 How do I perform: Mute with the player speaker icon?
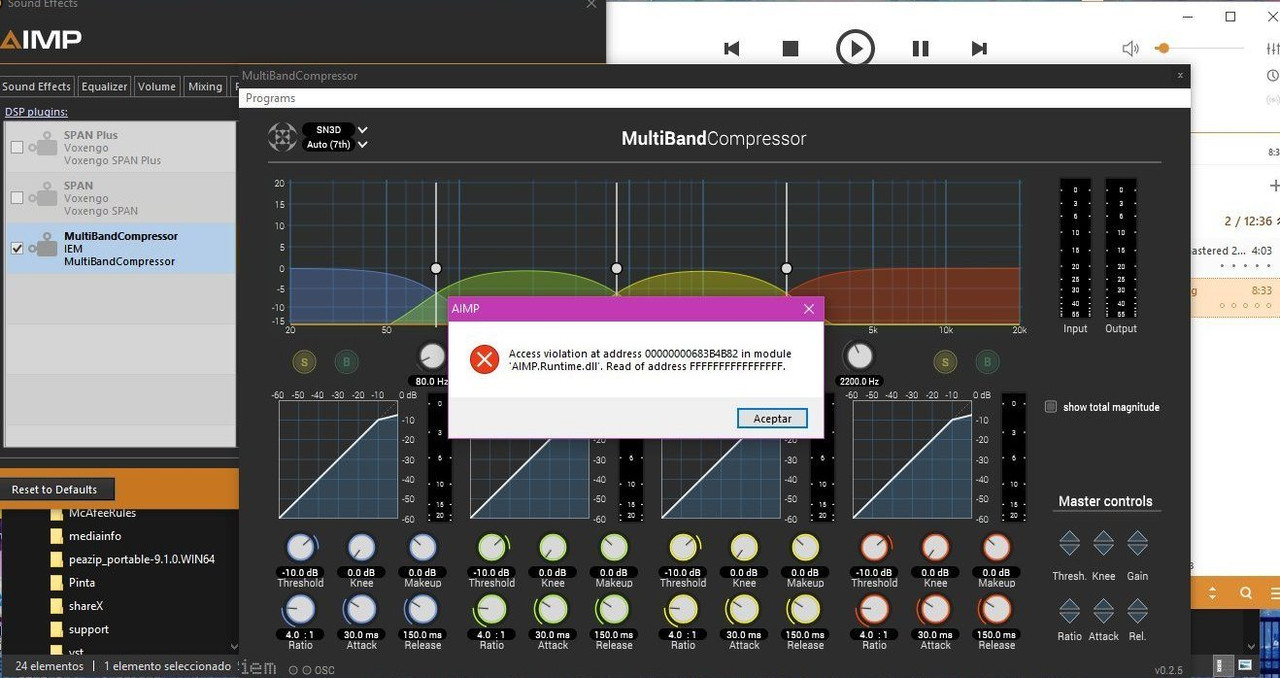pyautogui.click(x=1130, y=48)
